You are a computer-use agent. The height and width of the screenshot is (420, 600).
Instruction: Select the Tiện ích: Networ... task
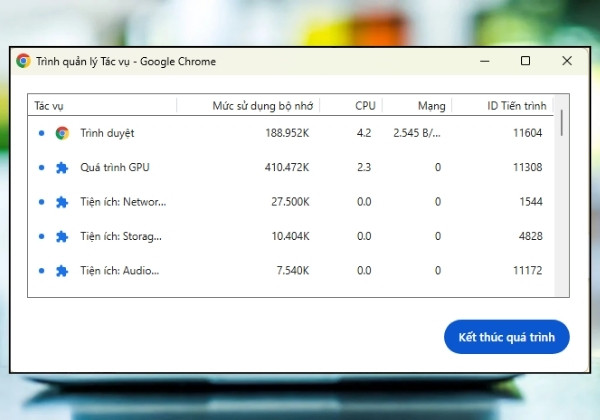(x=291, y=202)
